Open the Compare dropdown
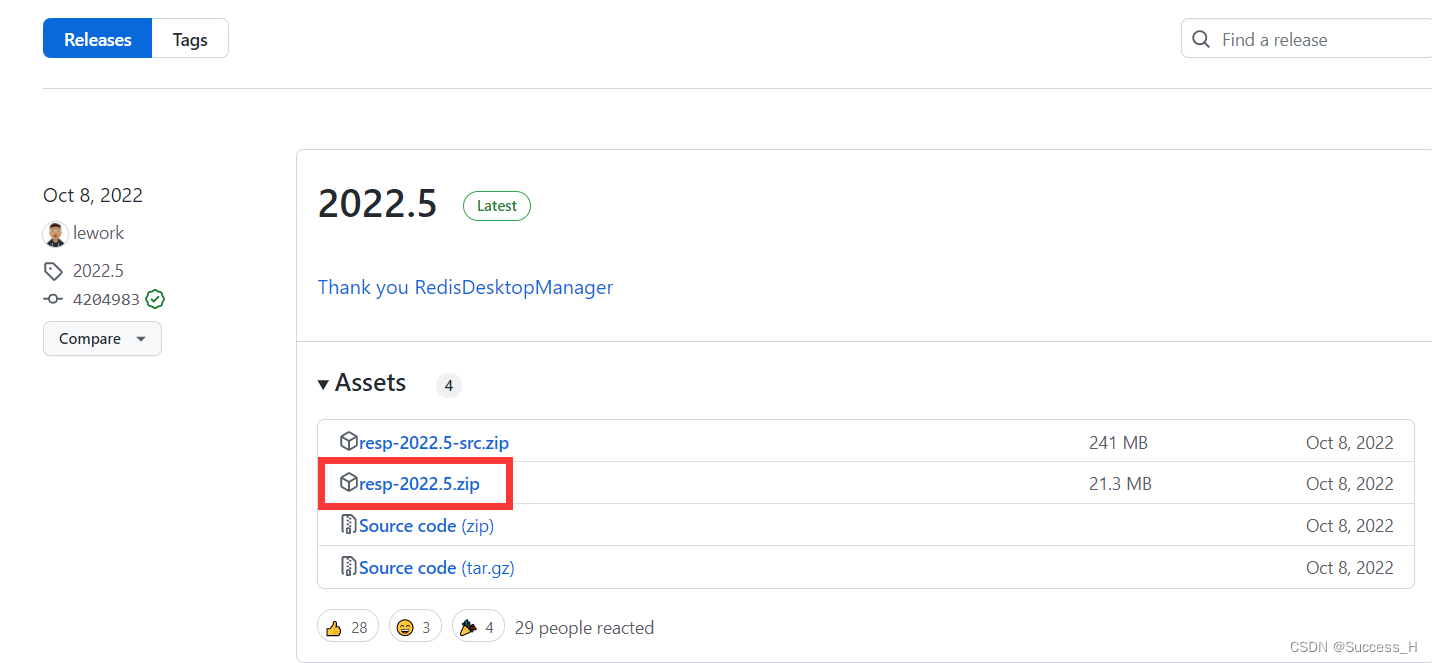 coord(102,339)
